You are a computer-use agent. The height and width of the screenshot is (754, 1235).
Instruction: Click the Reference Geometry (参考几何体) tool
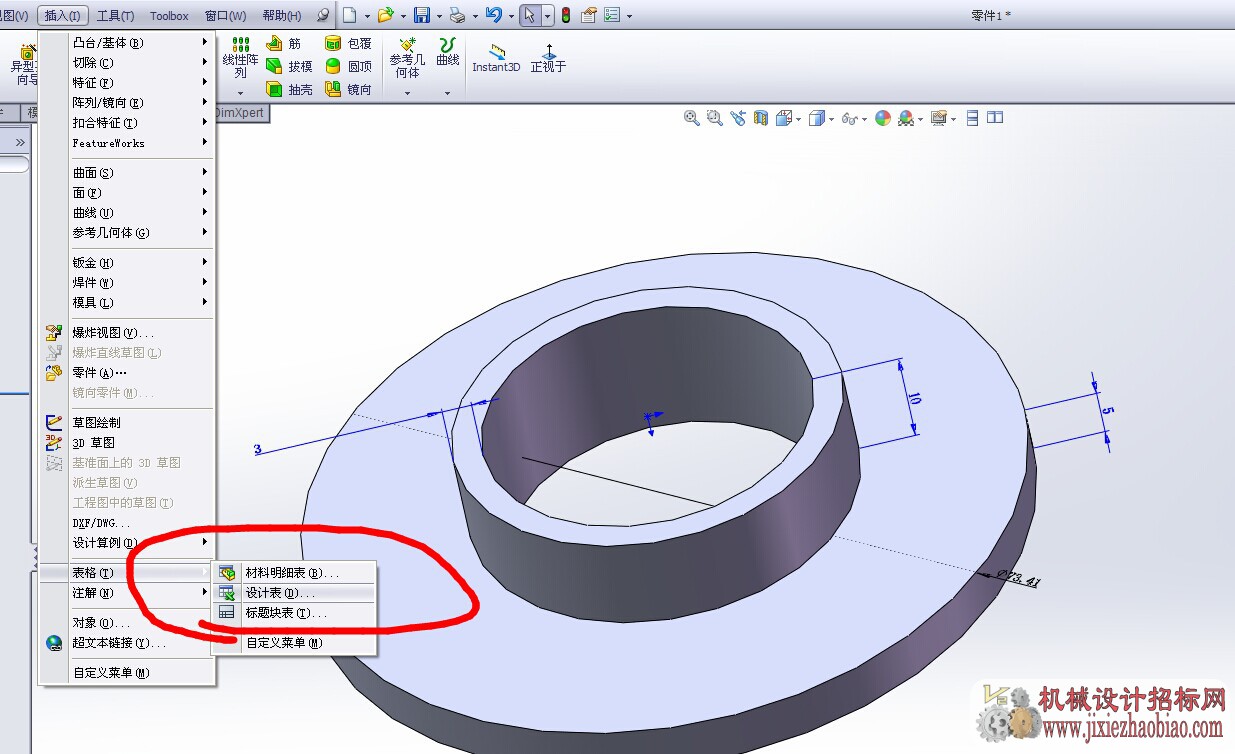pos(407,58)
